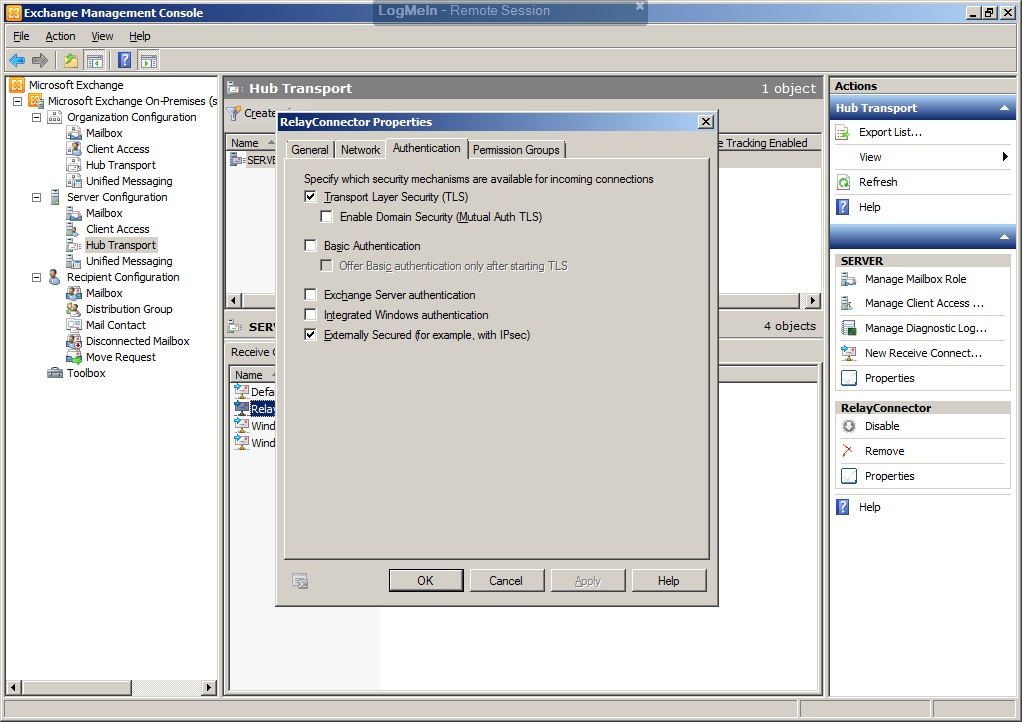Tick Integrated Windows authentication checkbox
The image size is (1022, 722).
[310, 315]
